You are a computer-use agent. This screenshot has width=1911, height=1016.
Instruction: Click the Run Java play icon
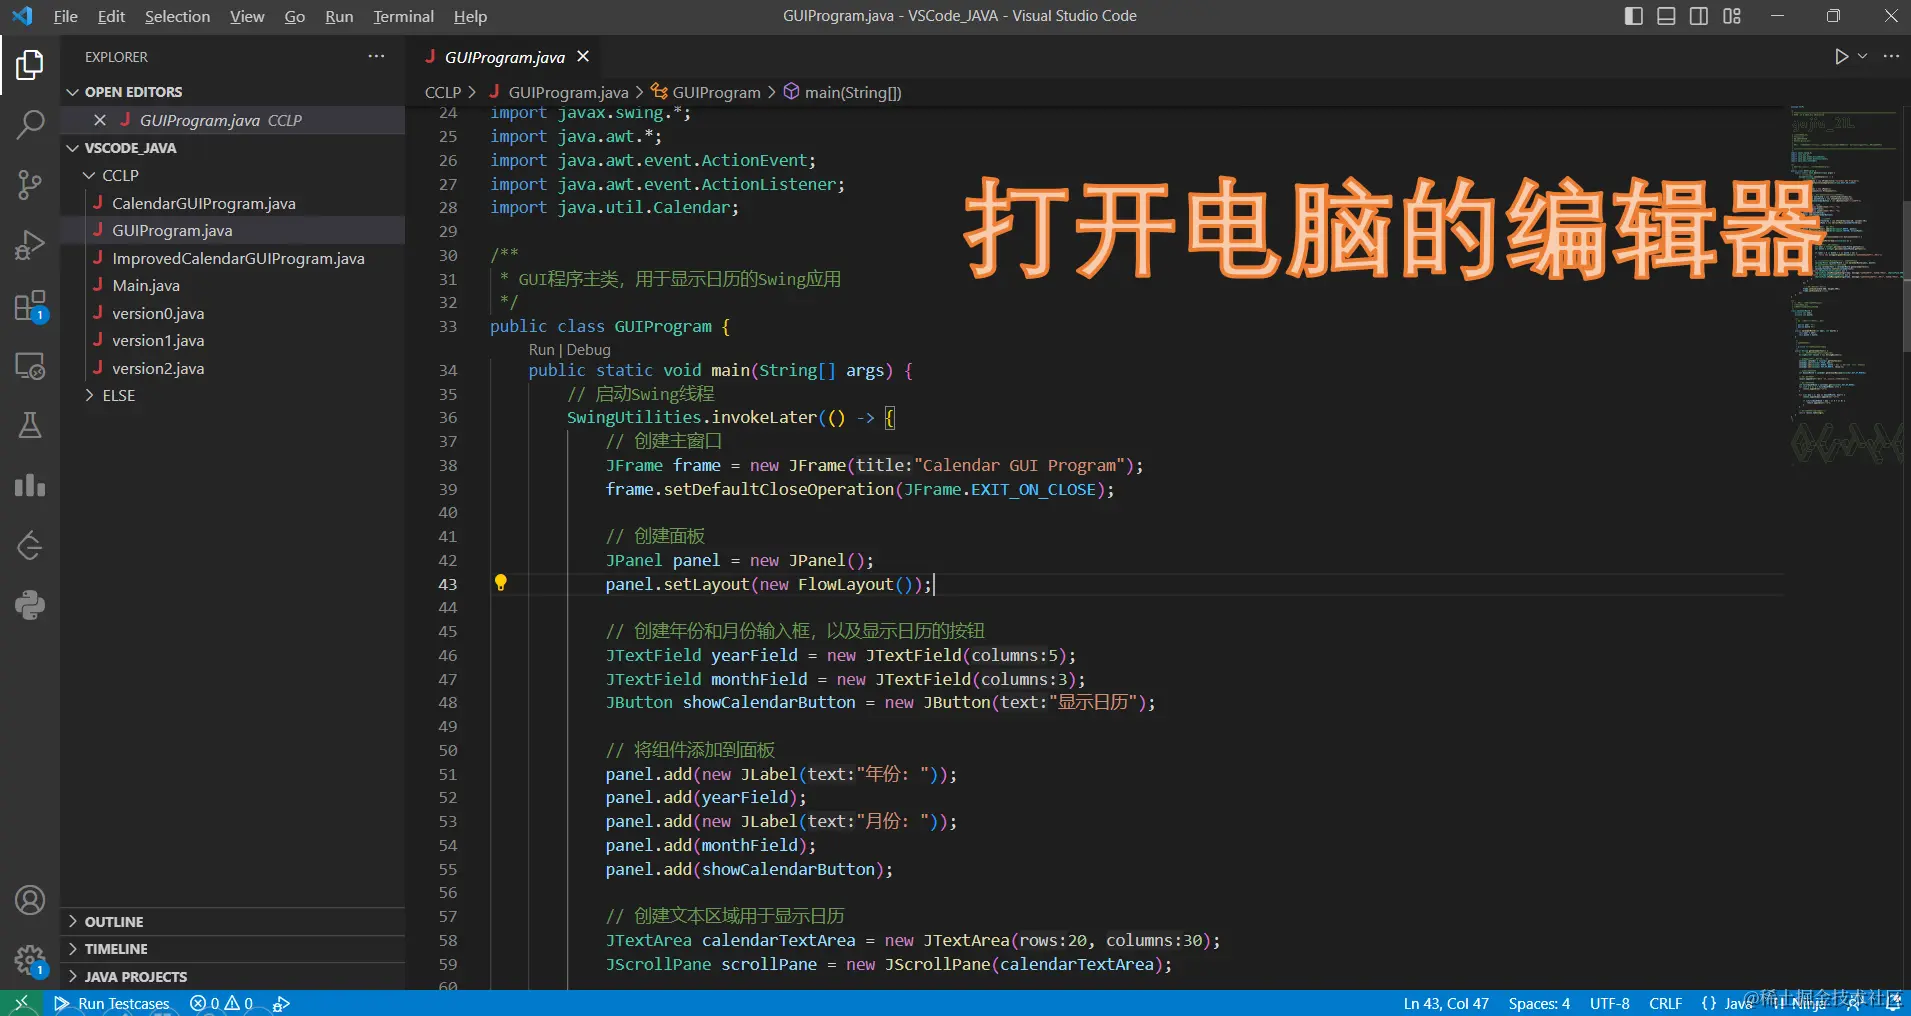point(1841,57)
